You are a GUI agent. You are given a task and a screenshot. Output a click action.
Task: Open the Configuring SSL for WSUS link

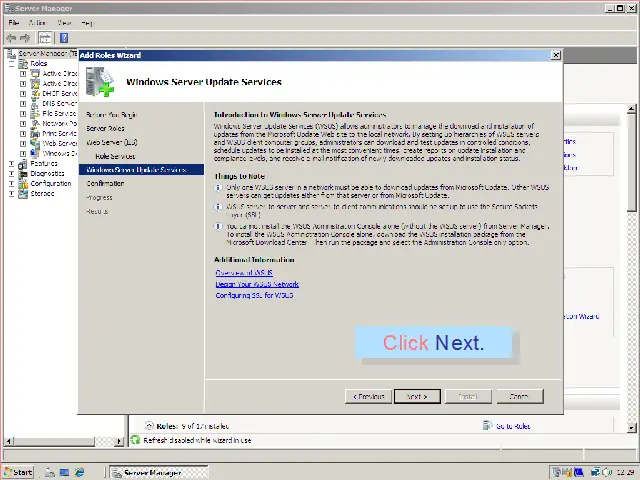pyautogui.click(x=254, y=295)
